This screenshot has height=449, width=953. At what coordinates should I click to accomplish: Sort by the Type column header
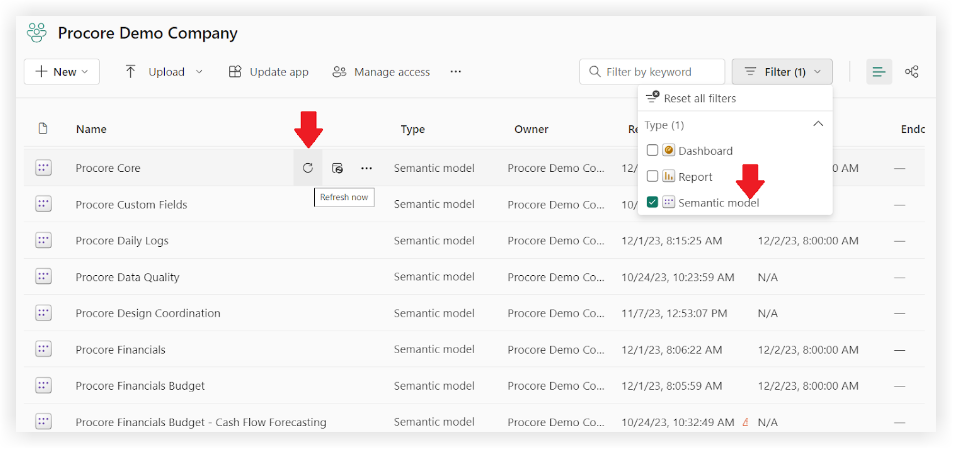[413, 129]
